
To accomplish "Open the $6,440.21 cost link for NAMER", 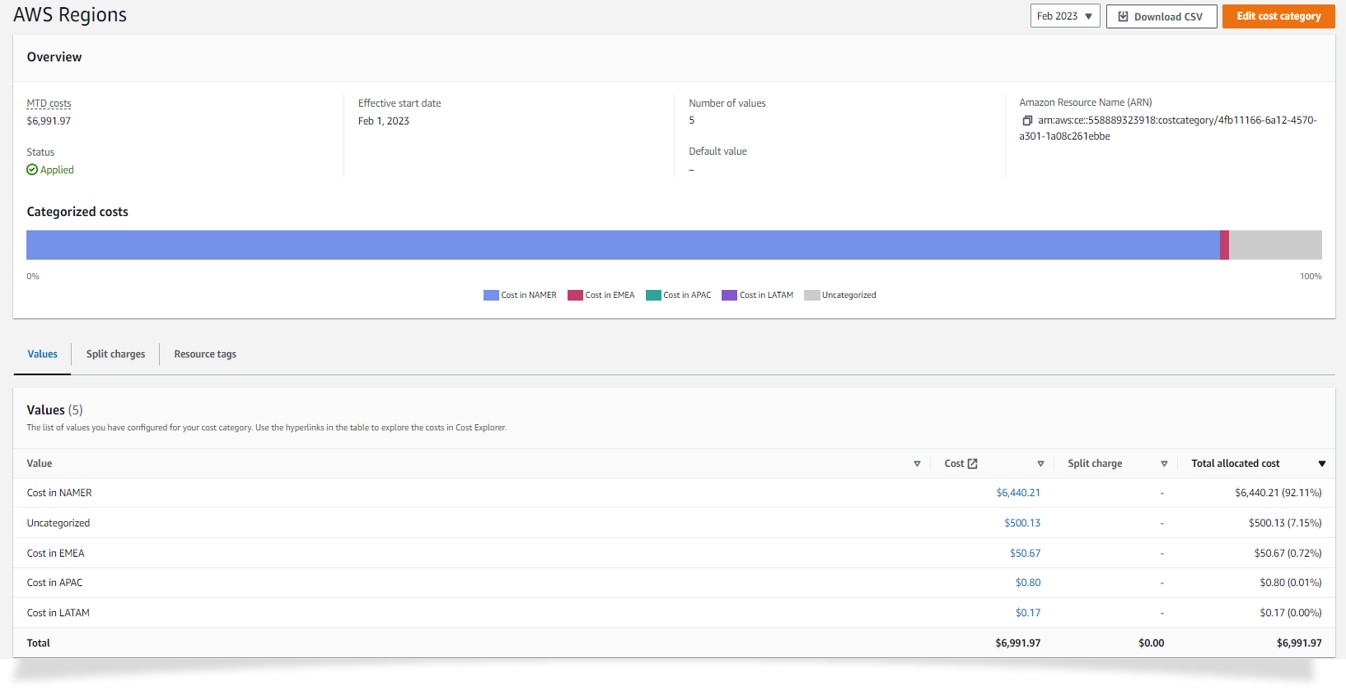I will click(1018, 493).
